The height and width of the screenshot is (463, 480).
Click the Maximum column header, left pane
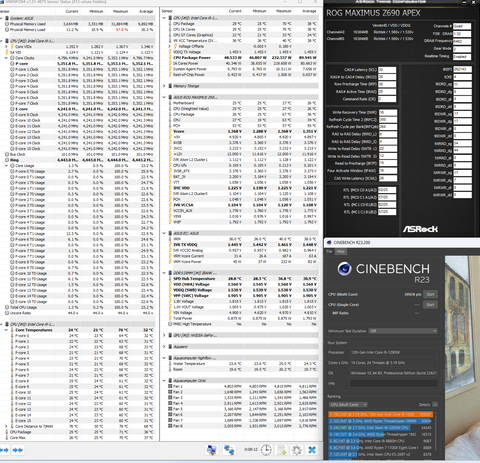120,11
